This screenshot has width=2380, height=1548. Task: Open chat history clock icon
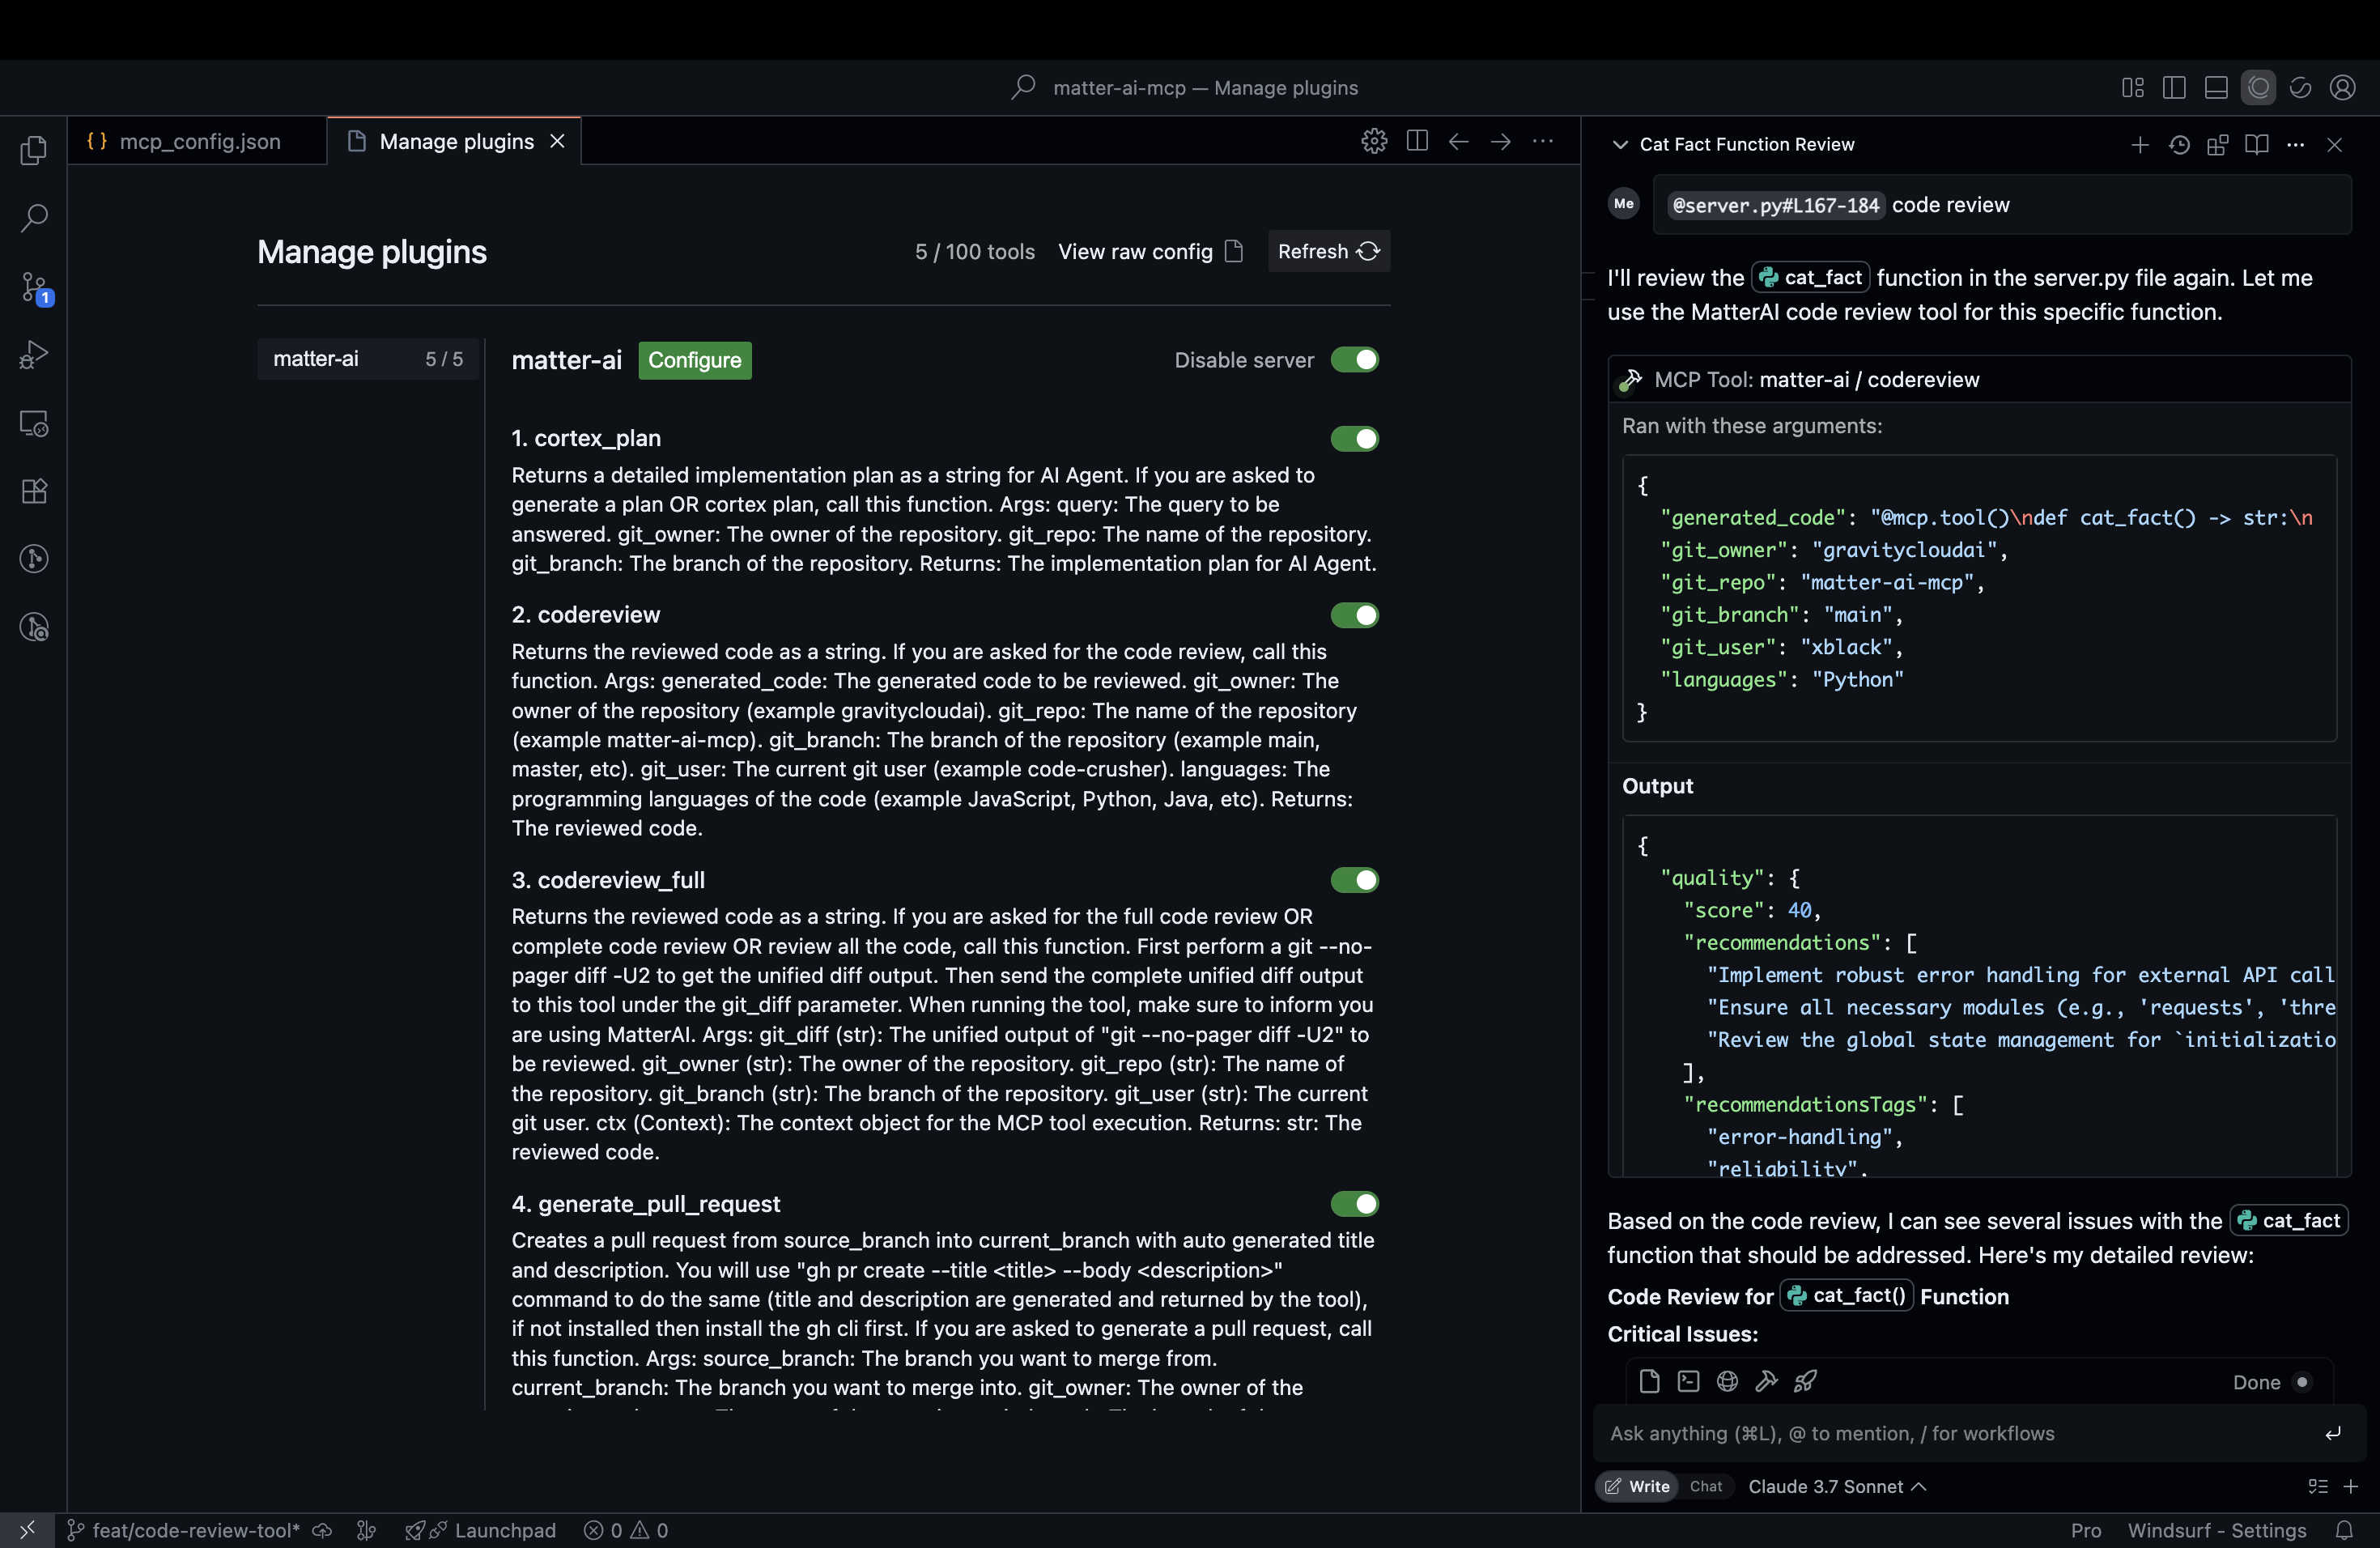point(2179,145)
